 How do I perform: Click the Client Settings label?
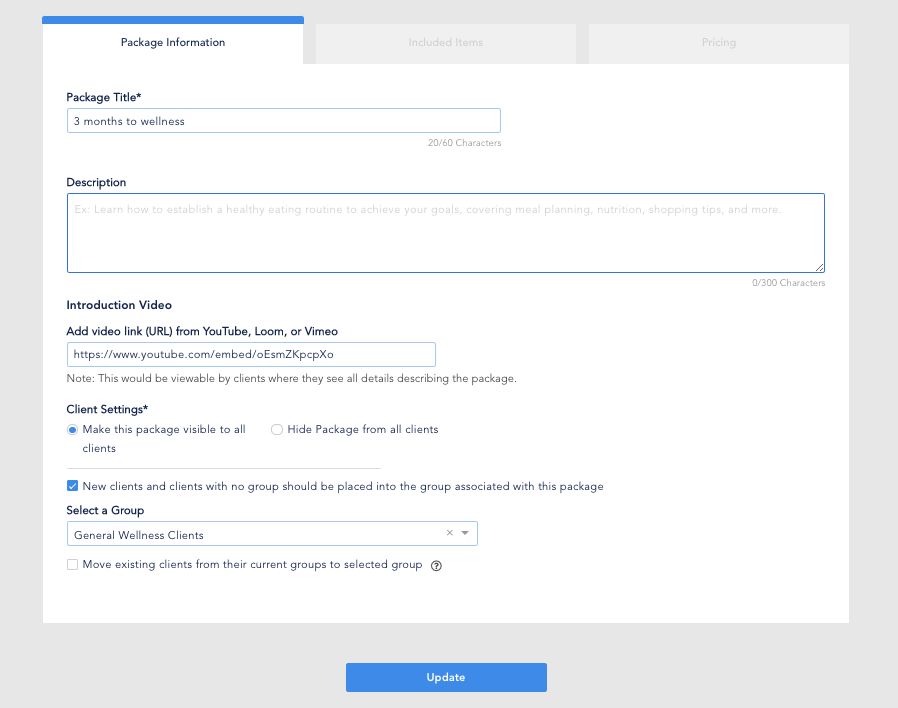click(x=107, y=410)
